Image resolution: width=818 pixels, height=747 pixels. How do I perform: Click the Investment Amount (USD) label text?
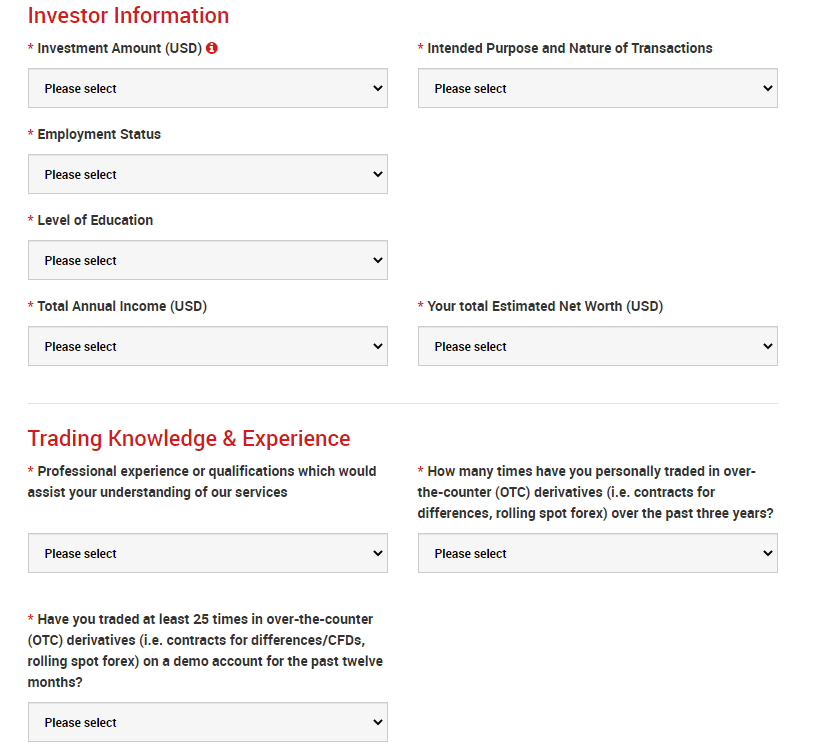pos(119,48)
